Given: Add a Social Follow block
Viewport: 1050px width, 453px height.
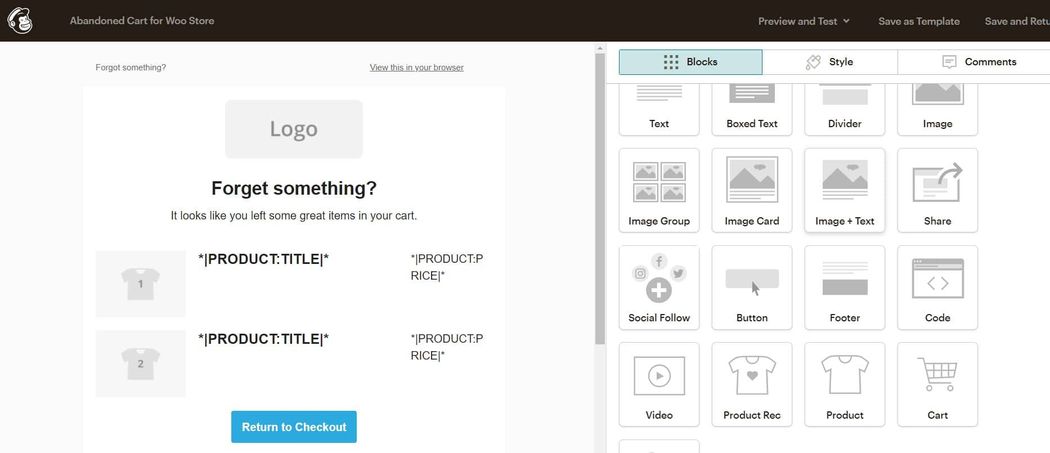Looking at the screenshot, I should click(x=659, y=287).
